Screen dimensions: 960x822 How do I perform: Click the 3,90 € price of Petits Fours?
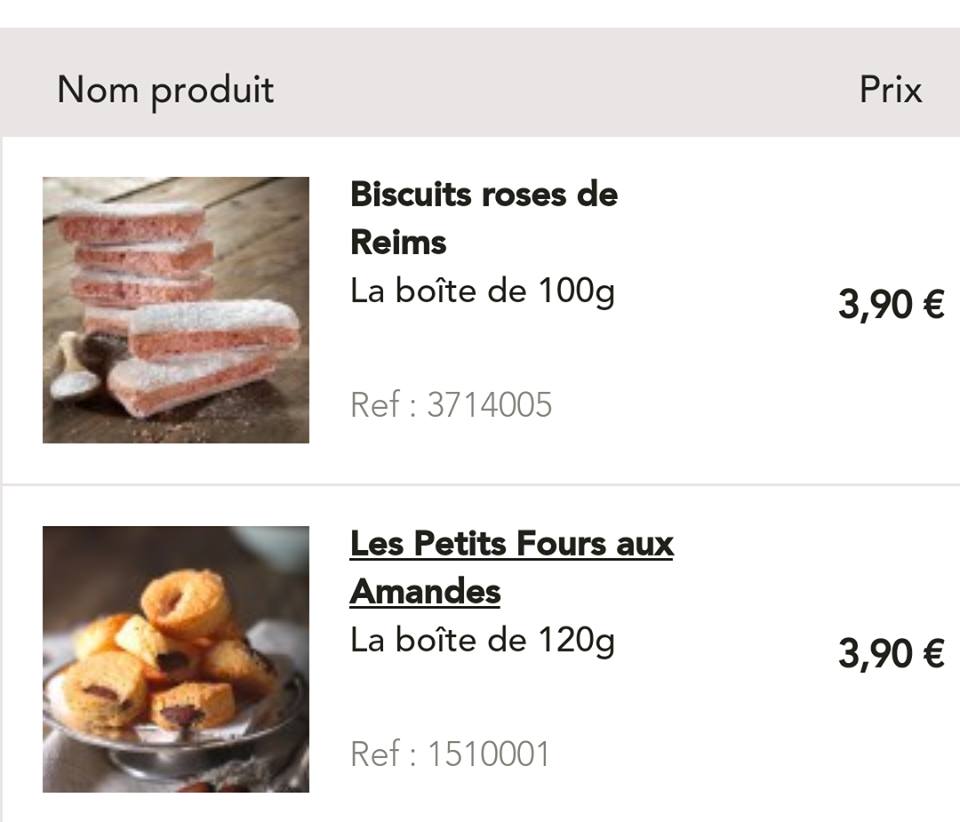click(x=890, y=654)
